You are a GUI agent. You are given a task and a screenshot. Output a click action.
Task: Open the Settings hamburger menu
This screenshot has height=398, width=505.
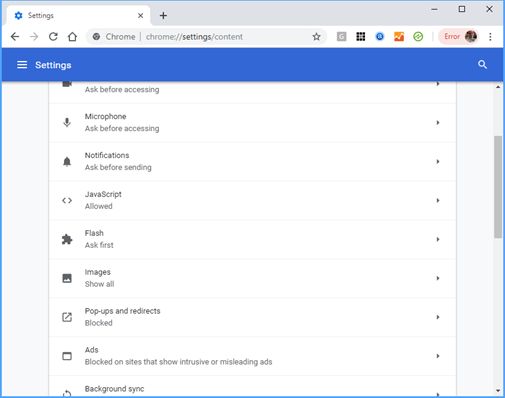point(22,65)
